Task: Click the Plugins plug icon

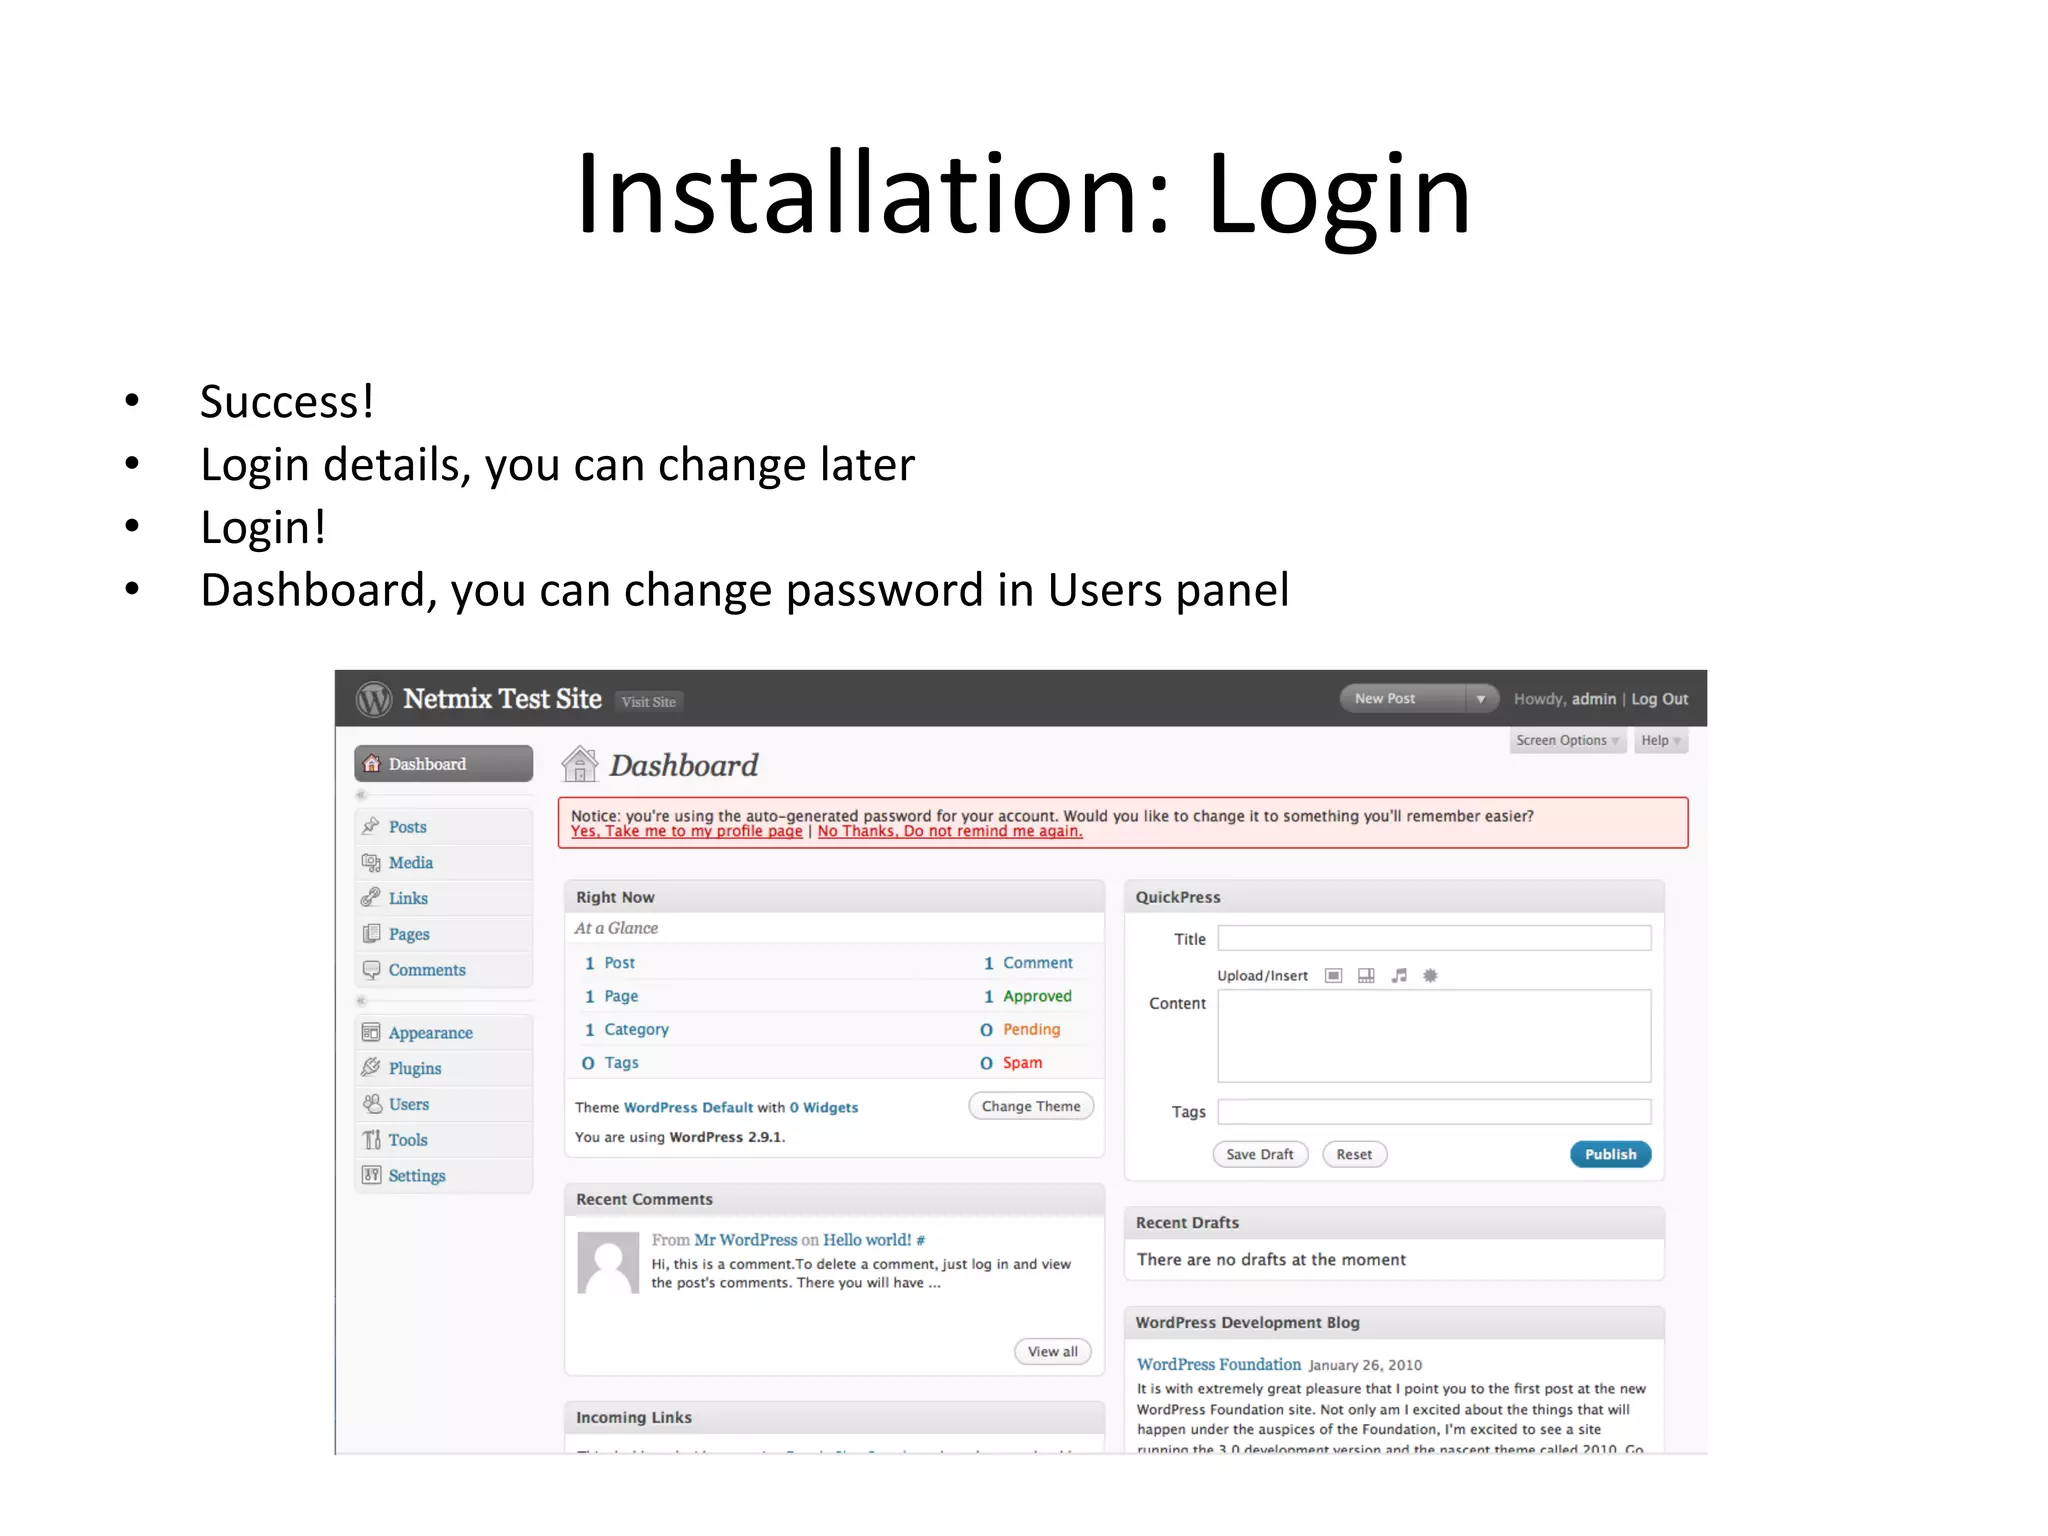Action: (371, 1067)
